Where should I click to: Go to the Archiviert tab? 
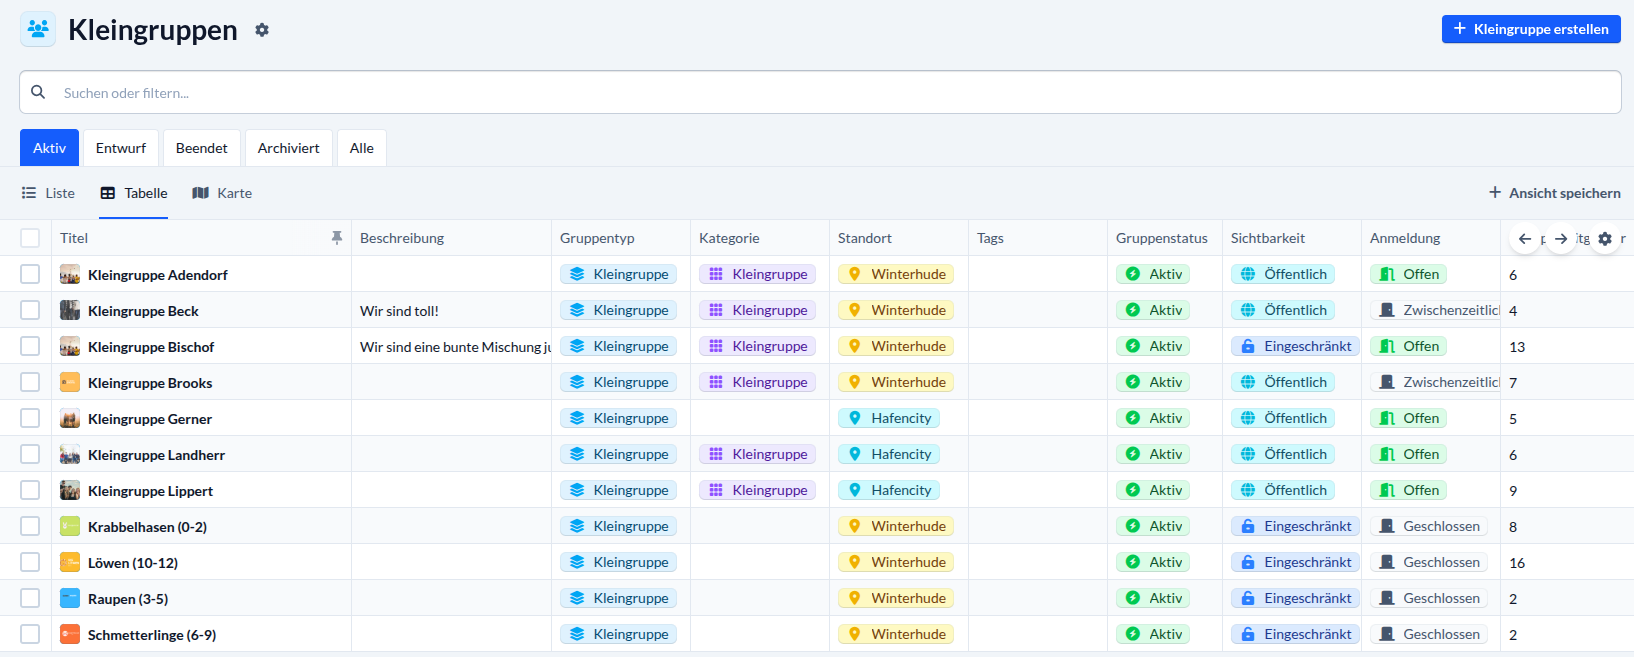(289, 148)
